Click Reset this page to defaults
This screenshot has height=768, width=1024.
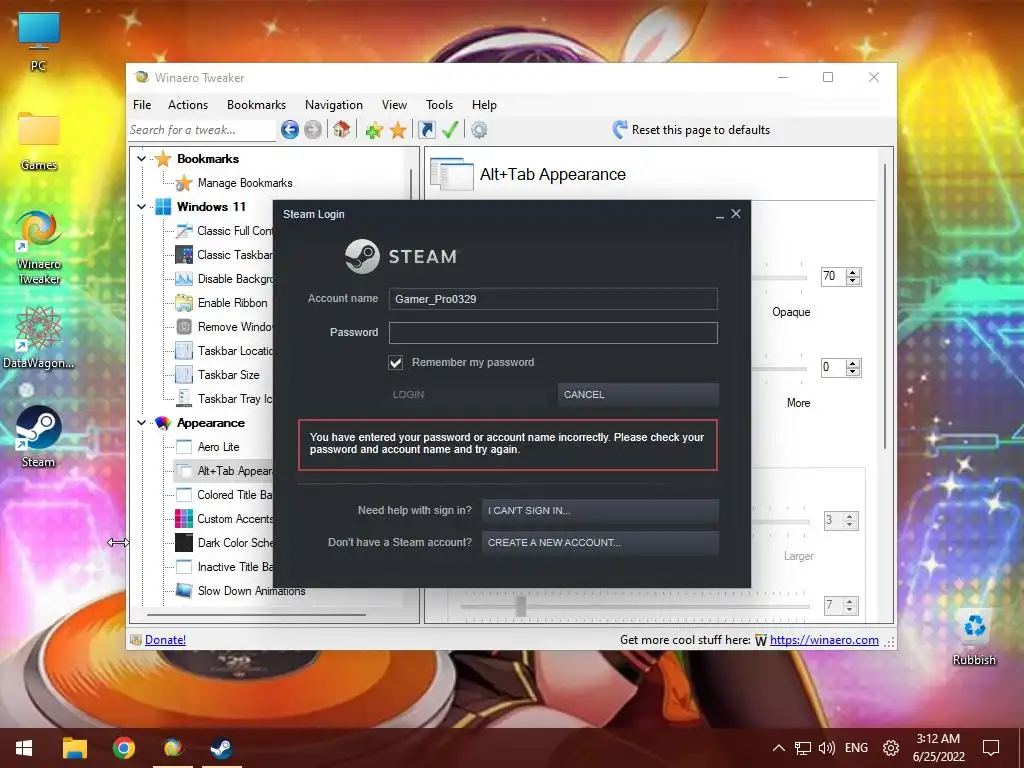point(692,130)
